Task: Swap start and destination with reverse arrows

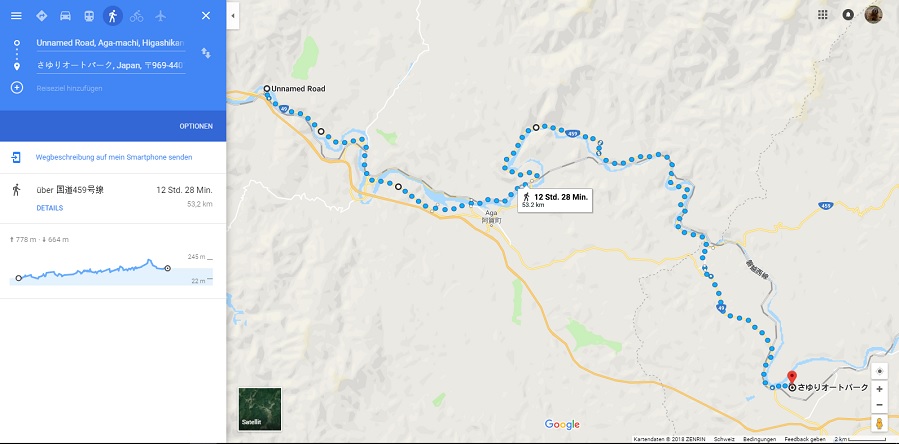Action: 205,53
